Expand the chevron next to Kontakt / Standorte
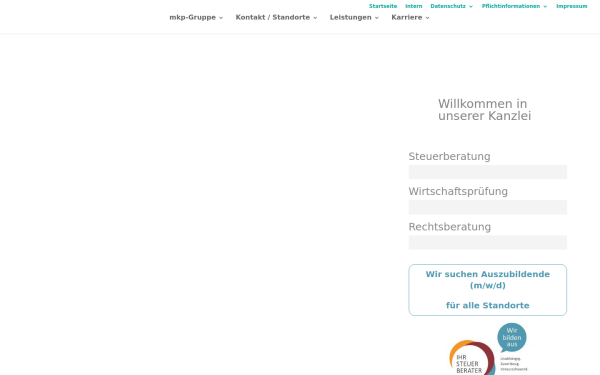This screenshot has height=375, width=600. tap(315, 18)
